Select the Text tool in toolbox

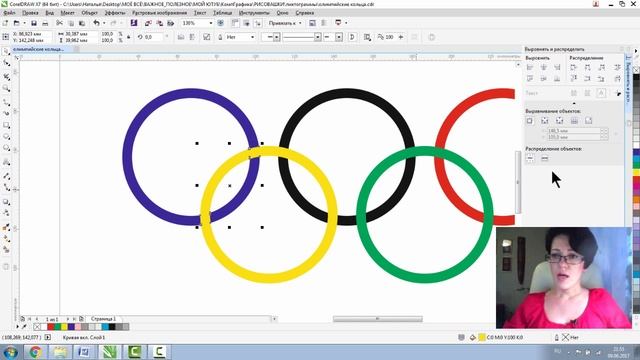point(6,162)
